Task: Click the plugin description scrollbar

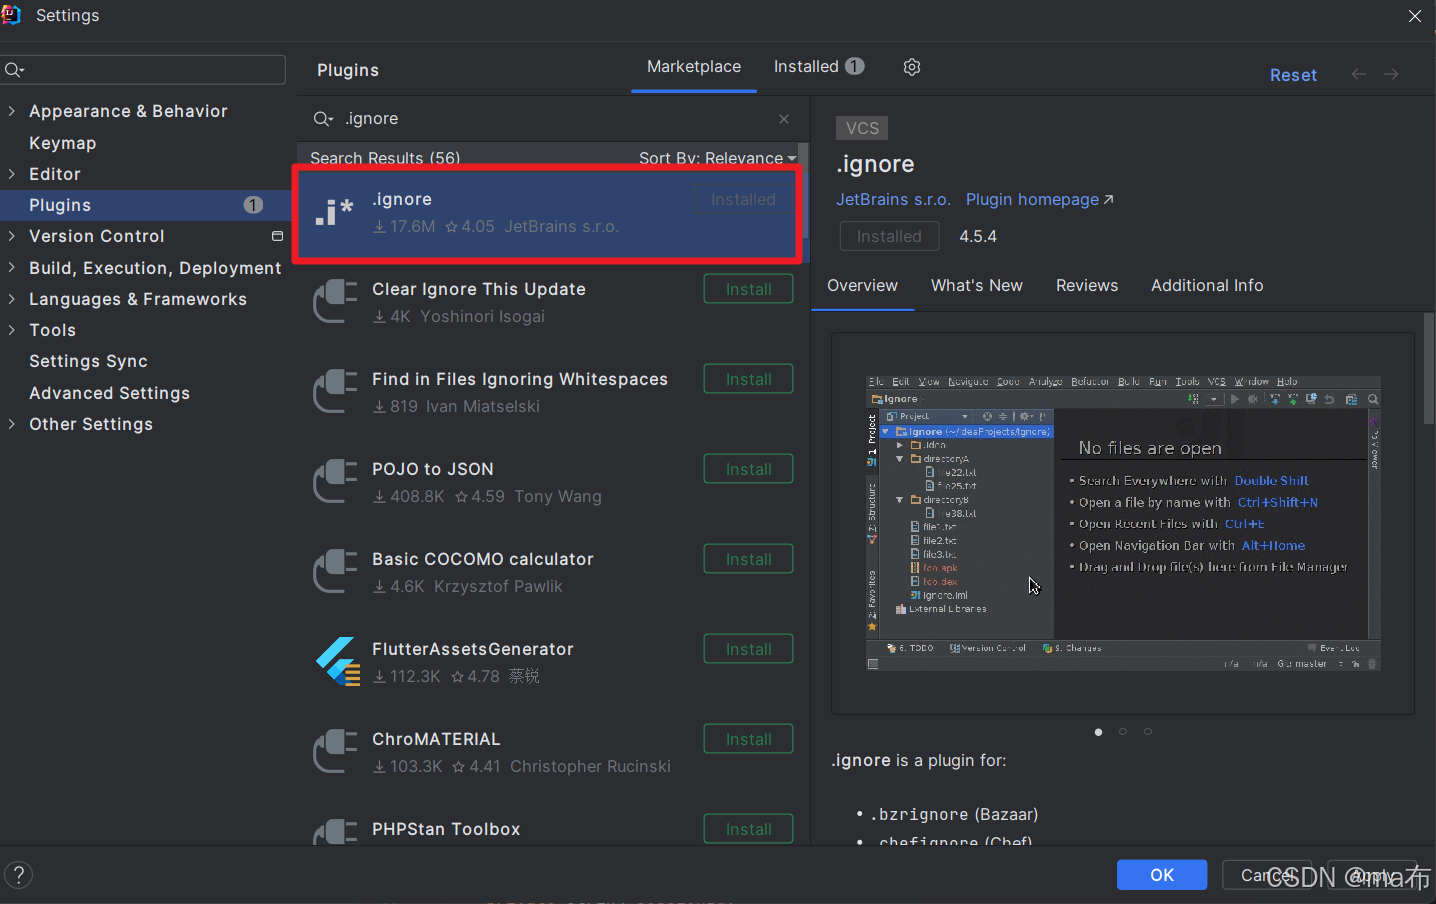Action: click(x=1429, y=368)
